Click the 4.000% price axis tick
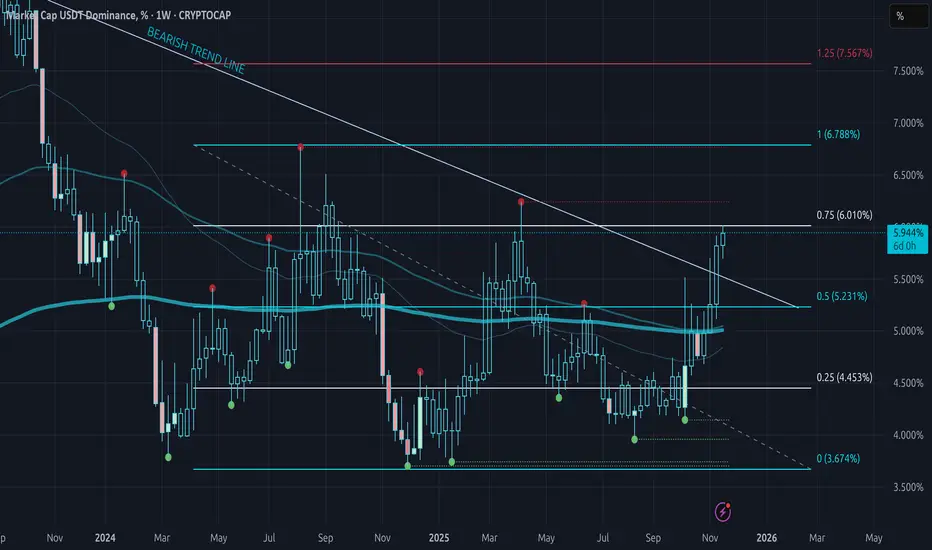 coord(908,435)
